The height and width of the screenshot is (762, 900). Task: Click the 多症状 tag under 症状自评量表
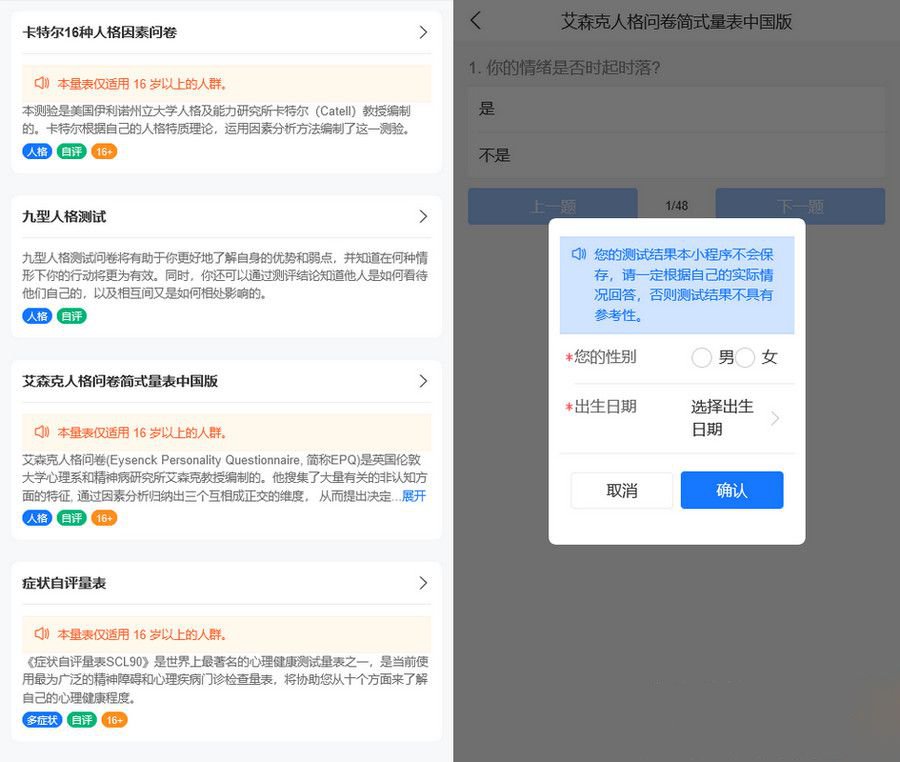[41, 719]
